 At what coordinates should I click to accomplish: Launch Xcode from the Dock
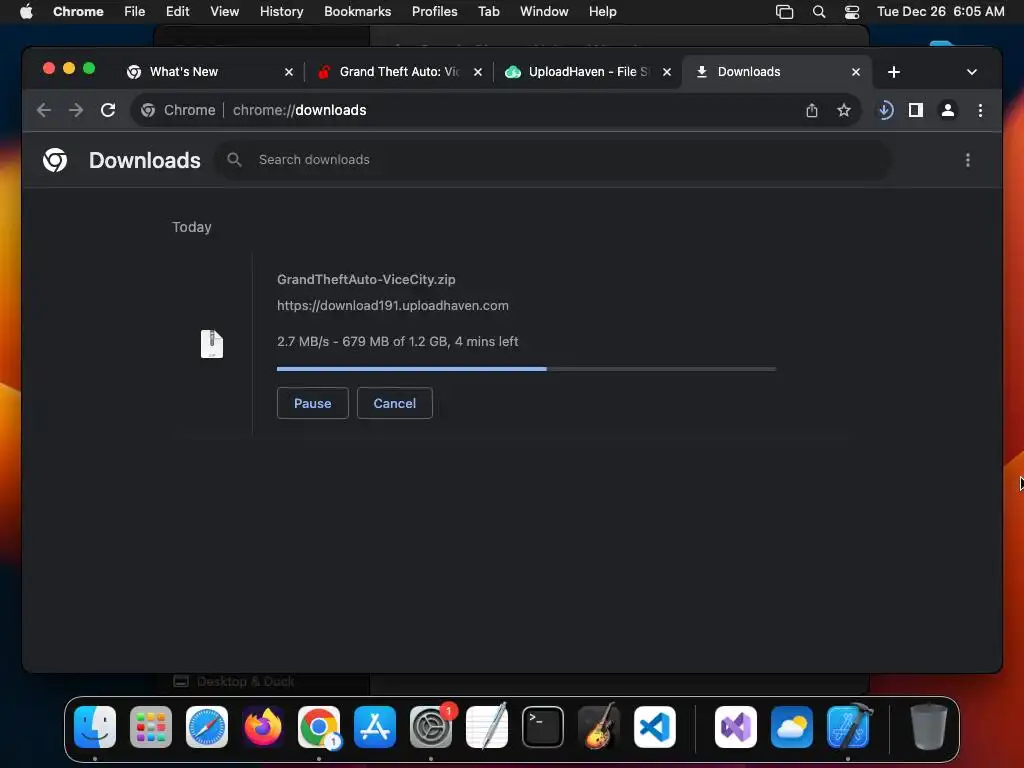(x=848, y=727)
